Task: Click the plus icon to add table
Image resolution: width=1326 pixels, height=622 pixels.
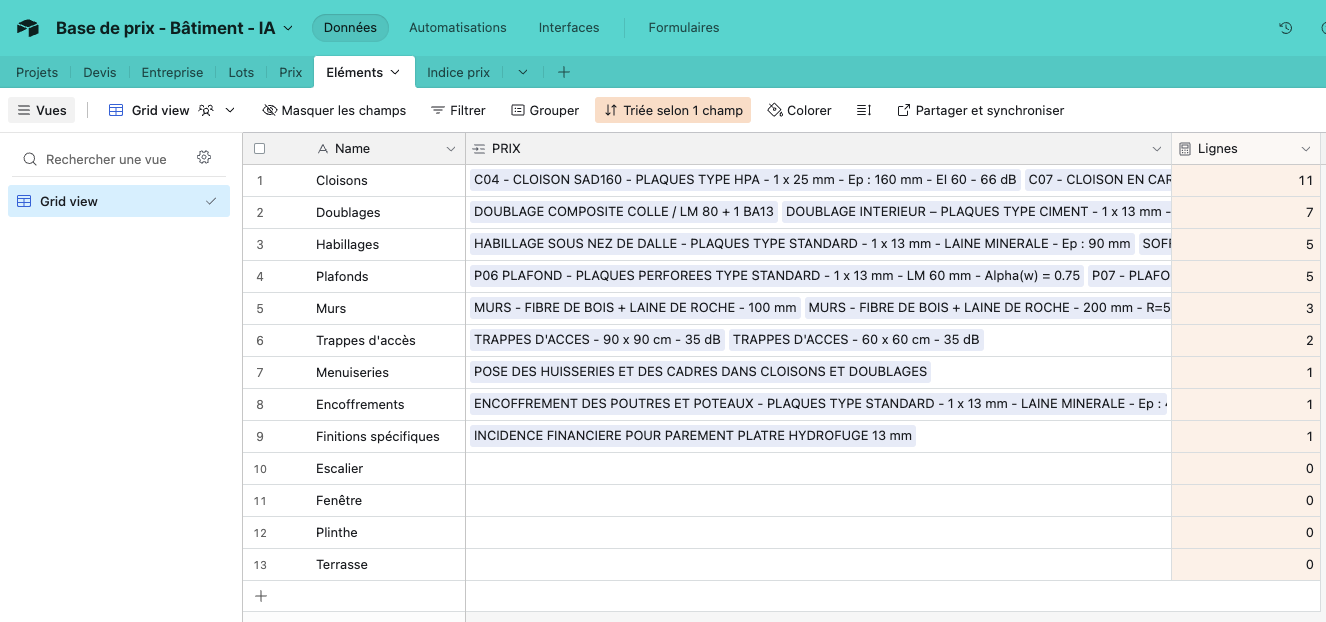Action: tap(564, 72)
